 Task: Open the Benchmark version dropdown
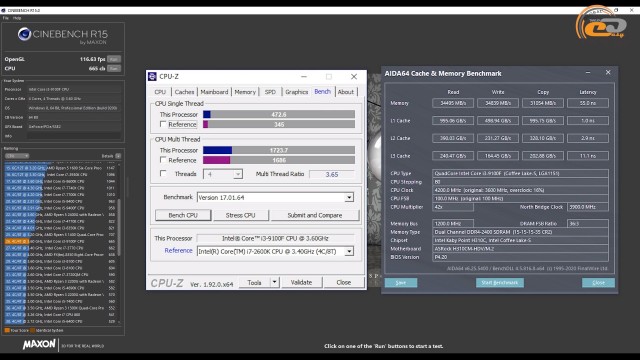tap(349, 198)
